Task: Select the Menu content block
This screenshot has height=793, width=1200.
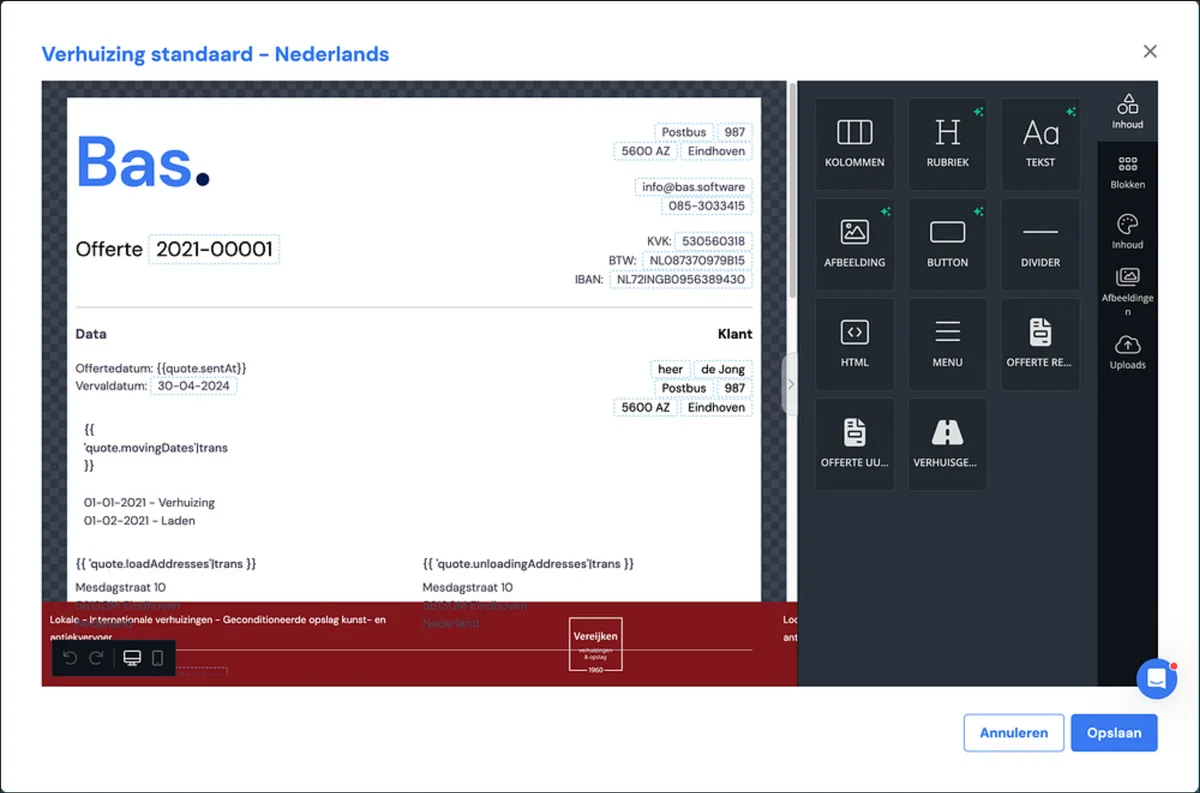Action: tap(947, 344)
